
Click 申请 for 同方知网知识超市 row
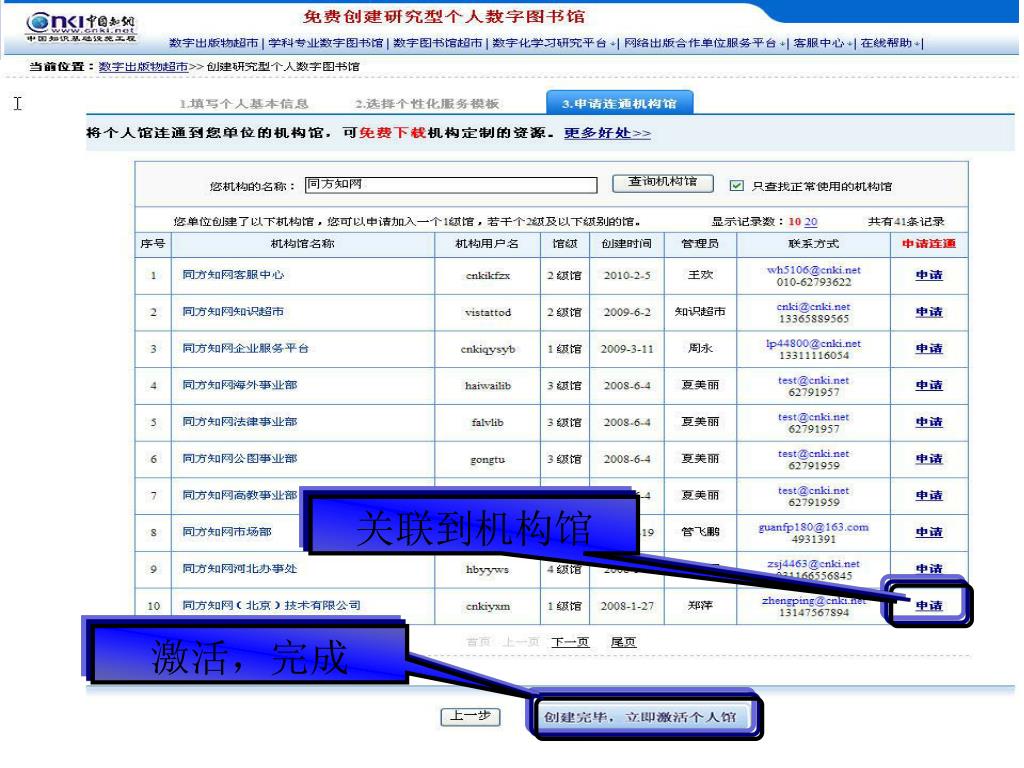click(x=929, y=312)
